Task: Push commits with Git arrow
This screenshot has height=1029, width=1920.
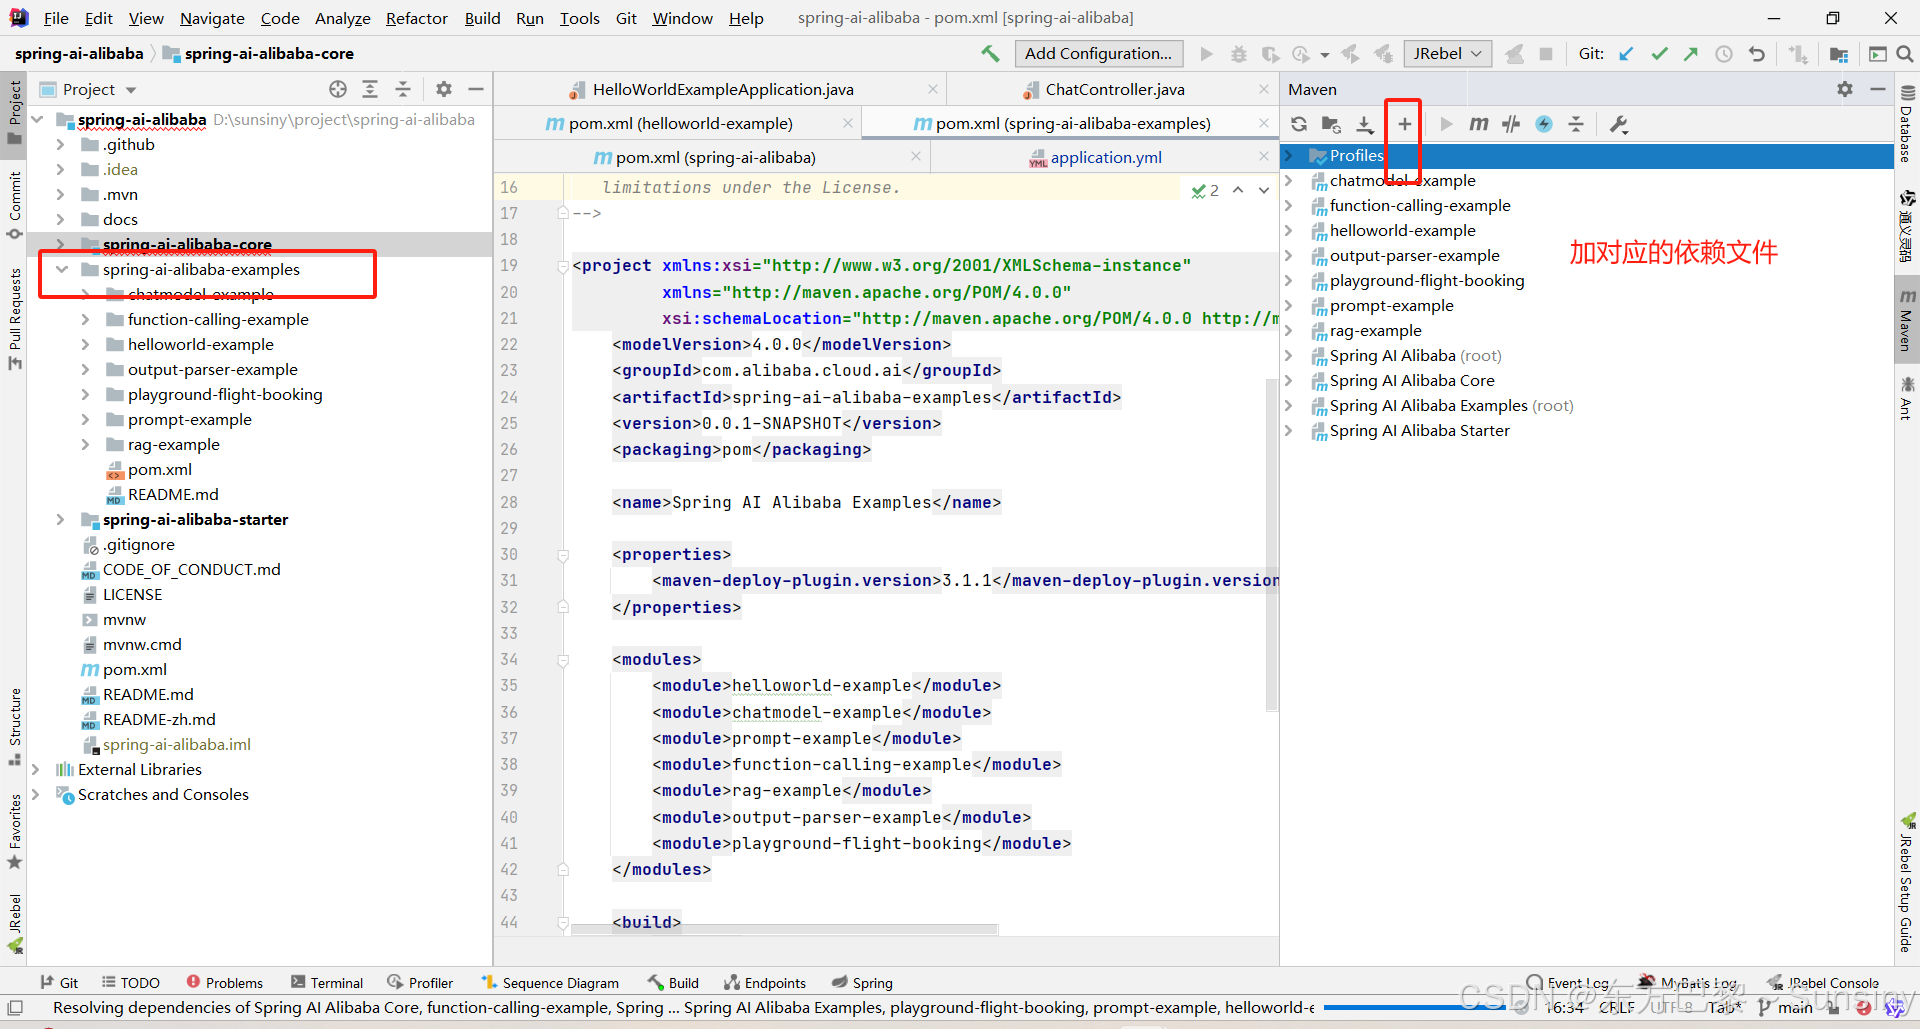Action: pos(1691,54)
